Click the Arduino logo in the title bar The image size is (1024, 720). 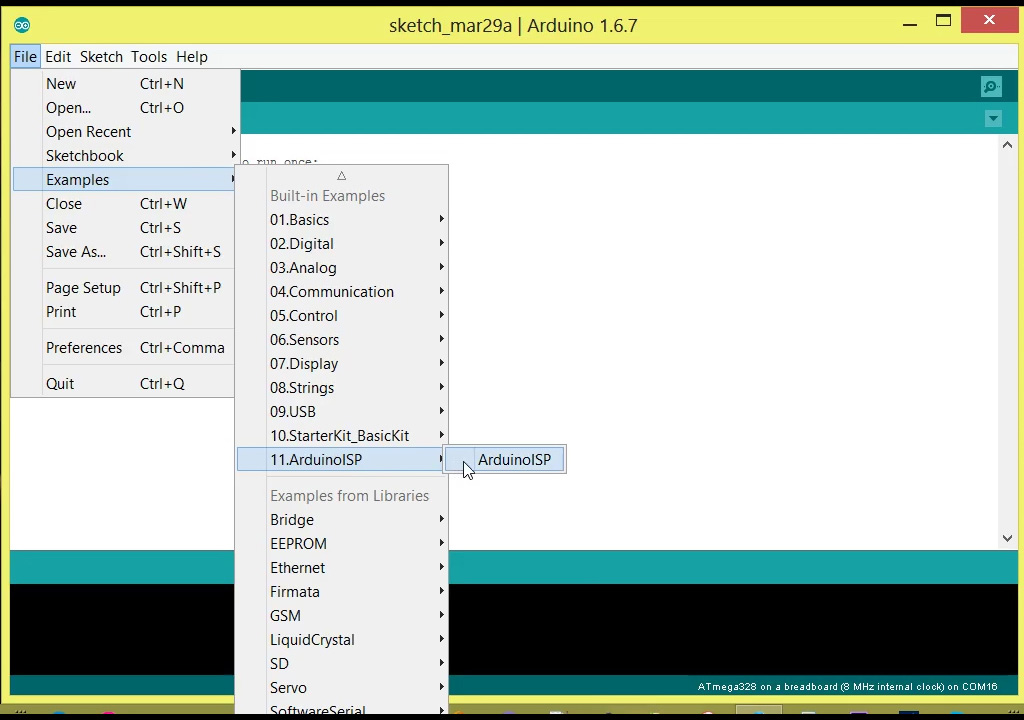click(x=21, y=24)
